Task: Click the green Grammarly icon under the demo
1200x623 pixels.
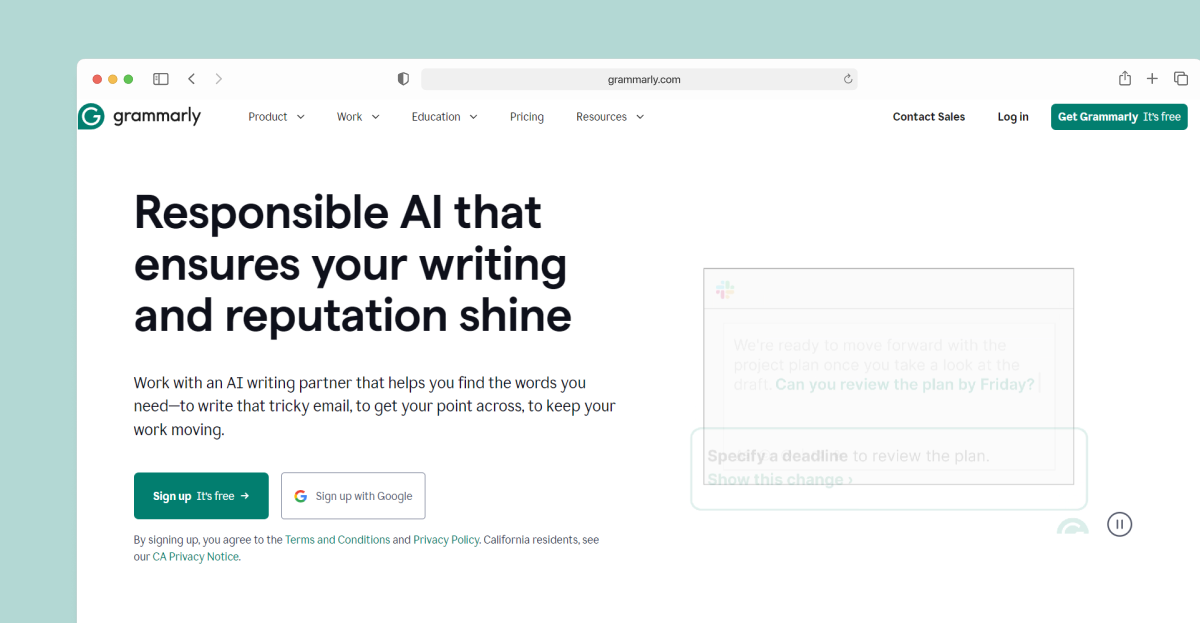Action: 1073,526
